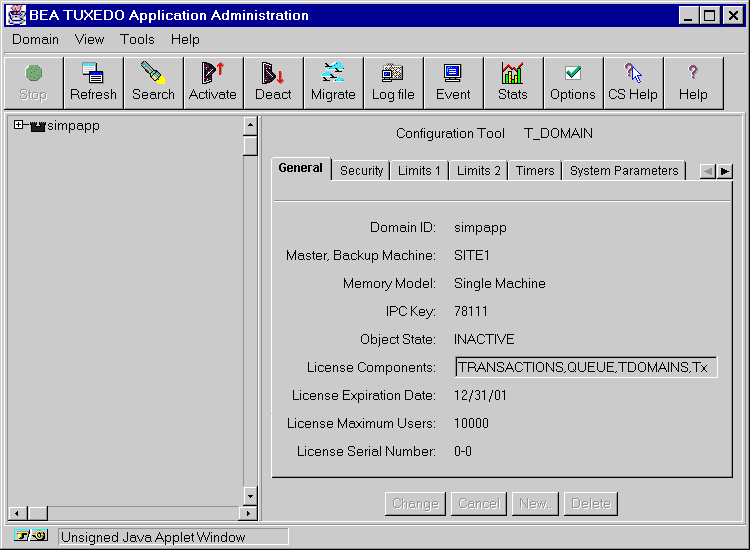
Task: Click the T_DOMAIN heading text
Action: [x=558, y=133]
